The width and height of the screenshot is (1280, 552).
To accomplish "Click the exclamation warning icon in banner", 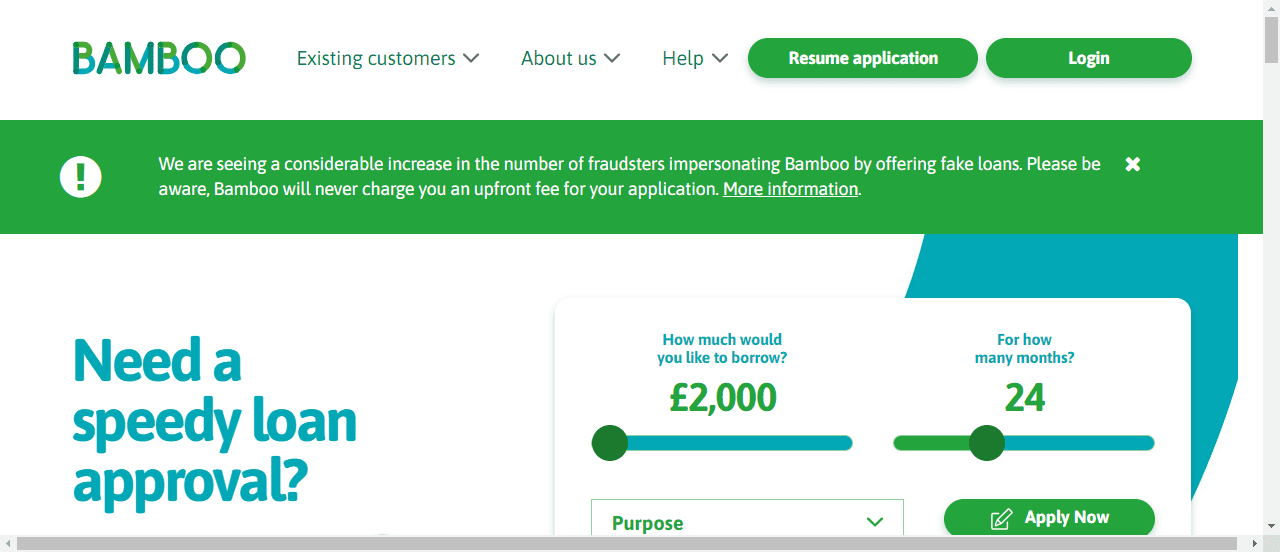I will tap(81, 177).
